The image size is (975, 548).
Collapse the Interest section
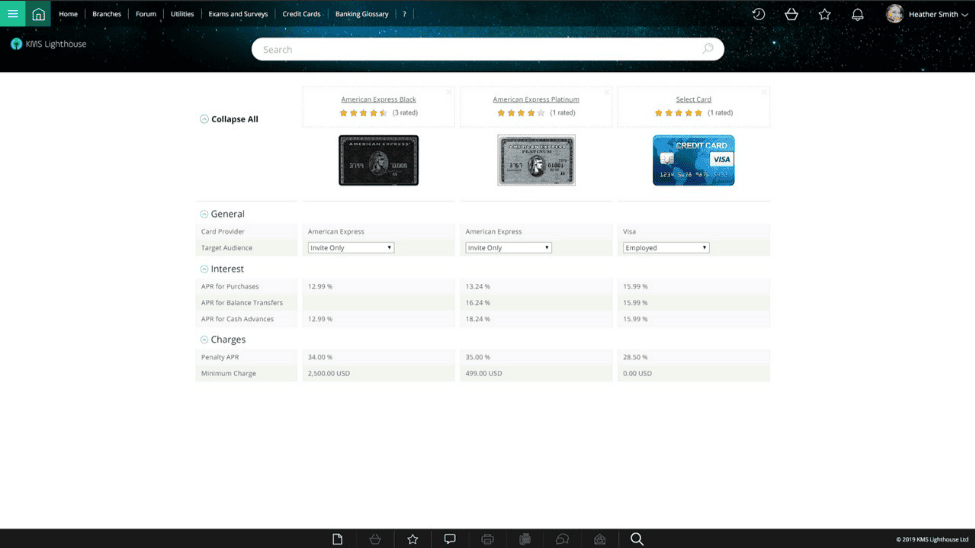205,269
